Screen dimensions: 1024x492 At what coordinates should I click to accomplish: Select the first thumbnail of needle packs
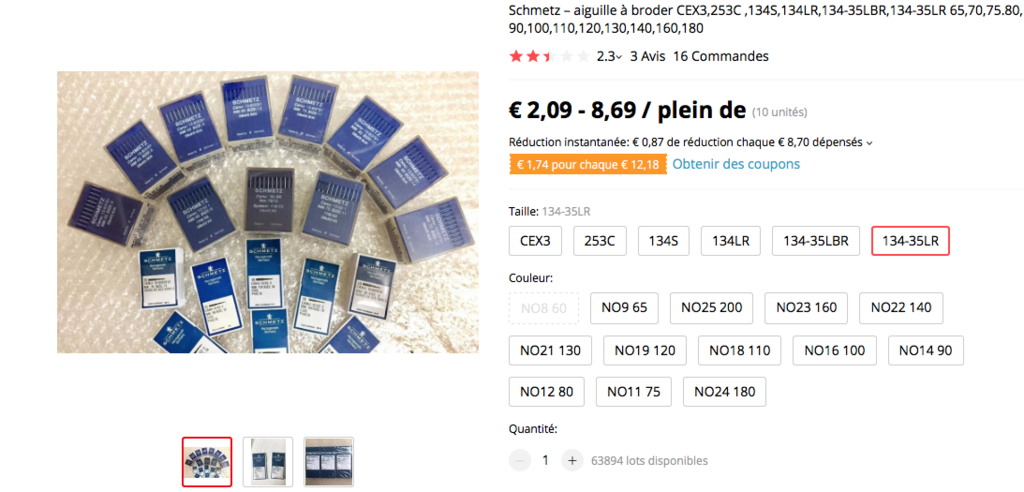(x=207, y=462)
